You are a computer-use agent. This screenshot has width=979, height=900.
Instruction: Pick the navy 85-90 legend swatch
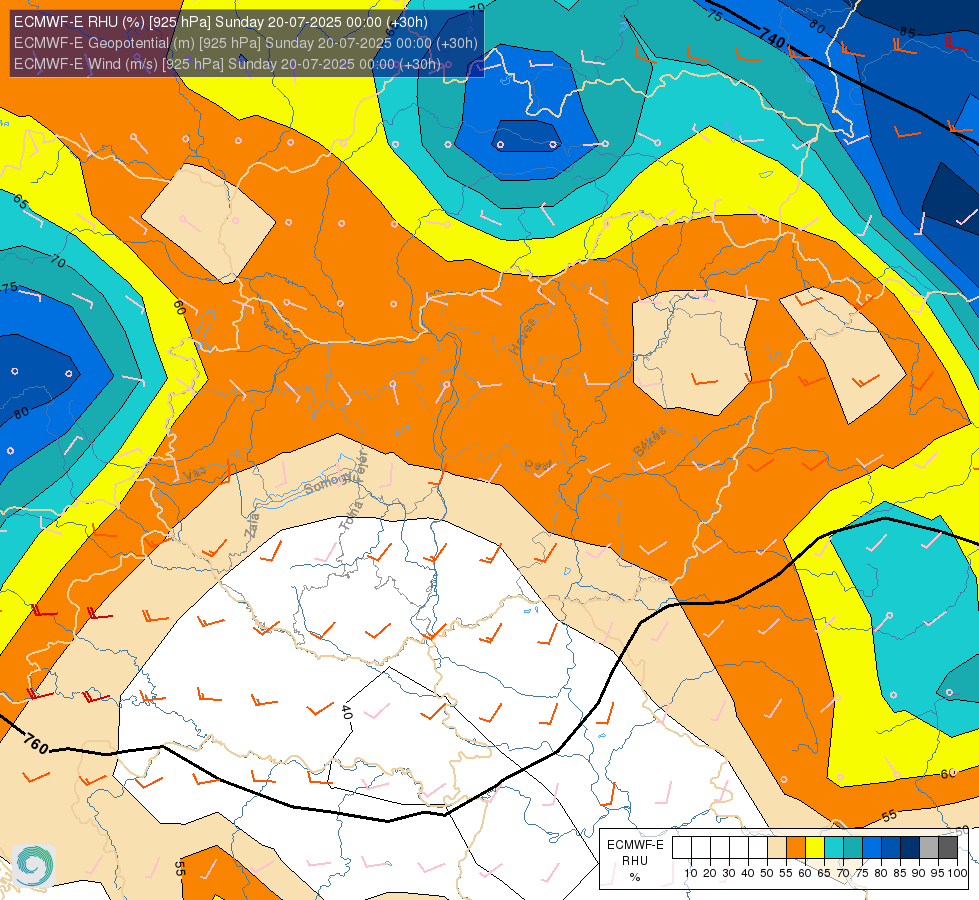coord(910,848)
